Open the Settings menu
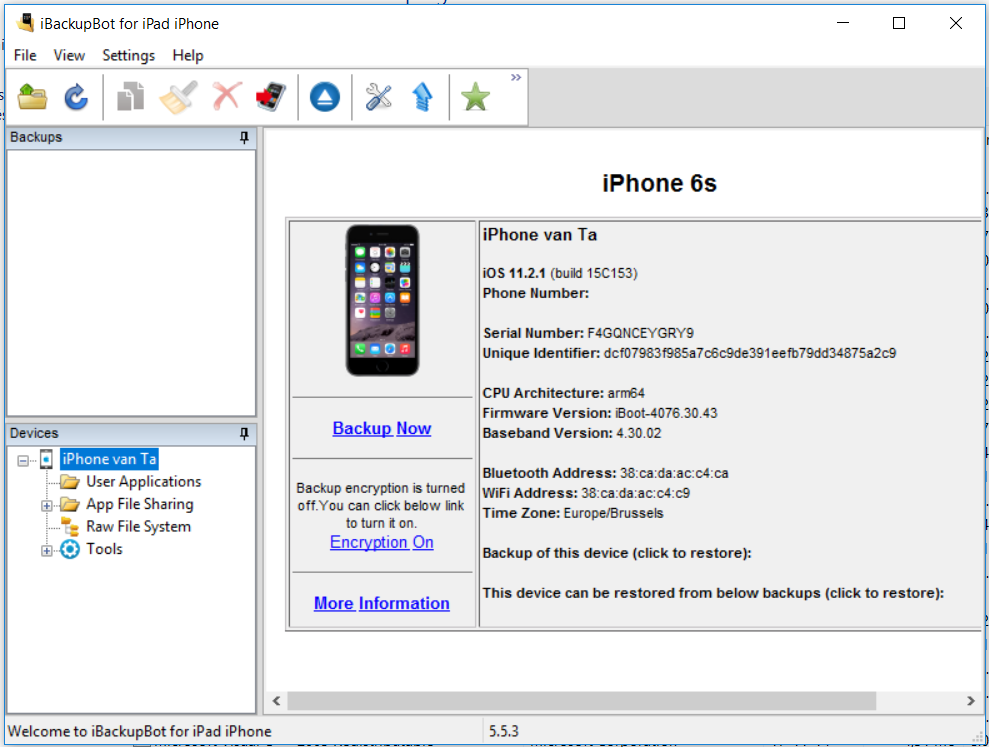The height and width of the screenshot is (747, 989). (x=128, y=55)
